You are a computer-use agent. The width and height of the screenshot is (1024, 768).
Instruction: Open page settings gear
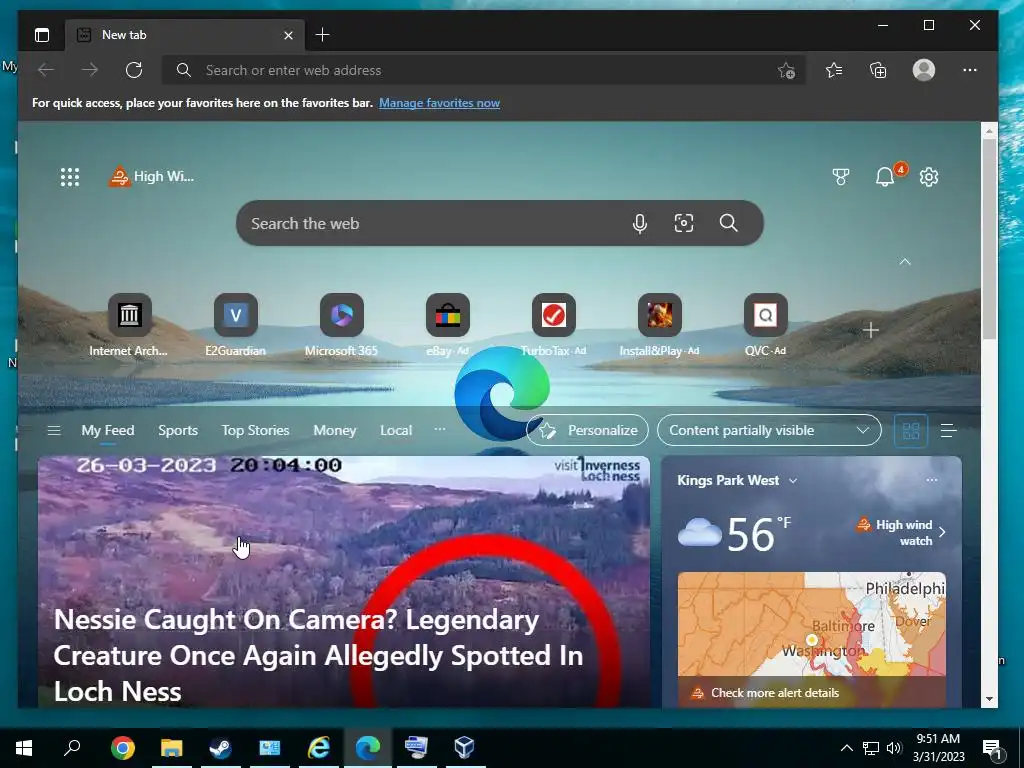929,176
